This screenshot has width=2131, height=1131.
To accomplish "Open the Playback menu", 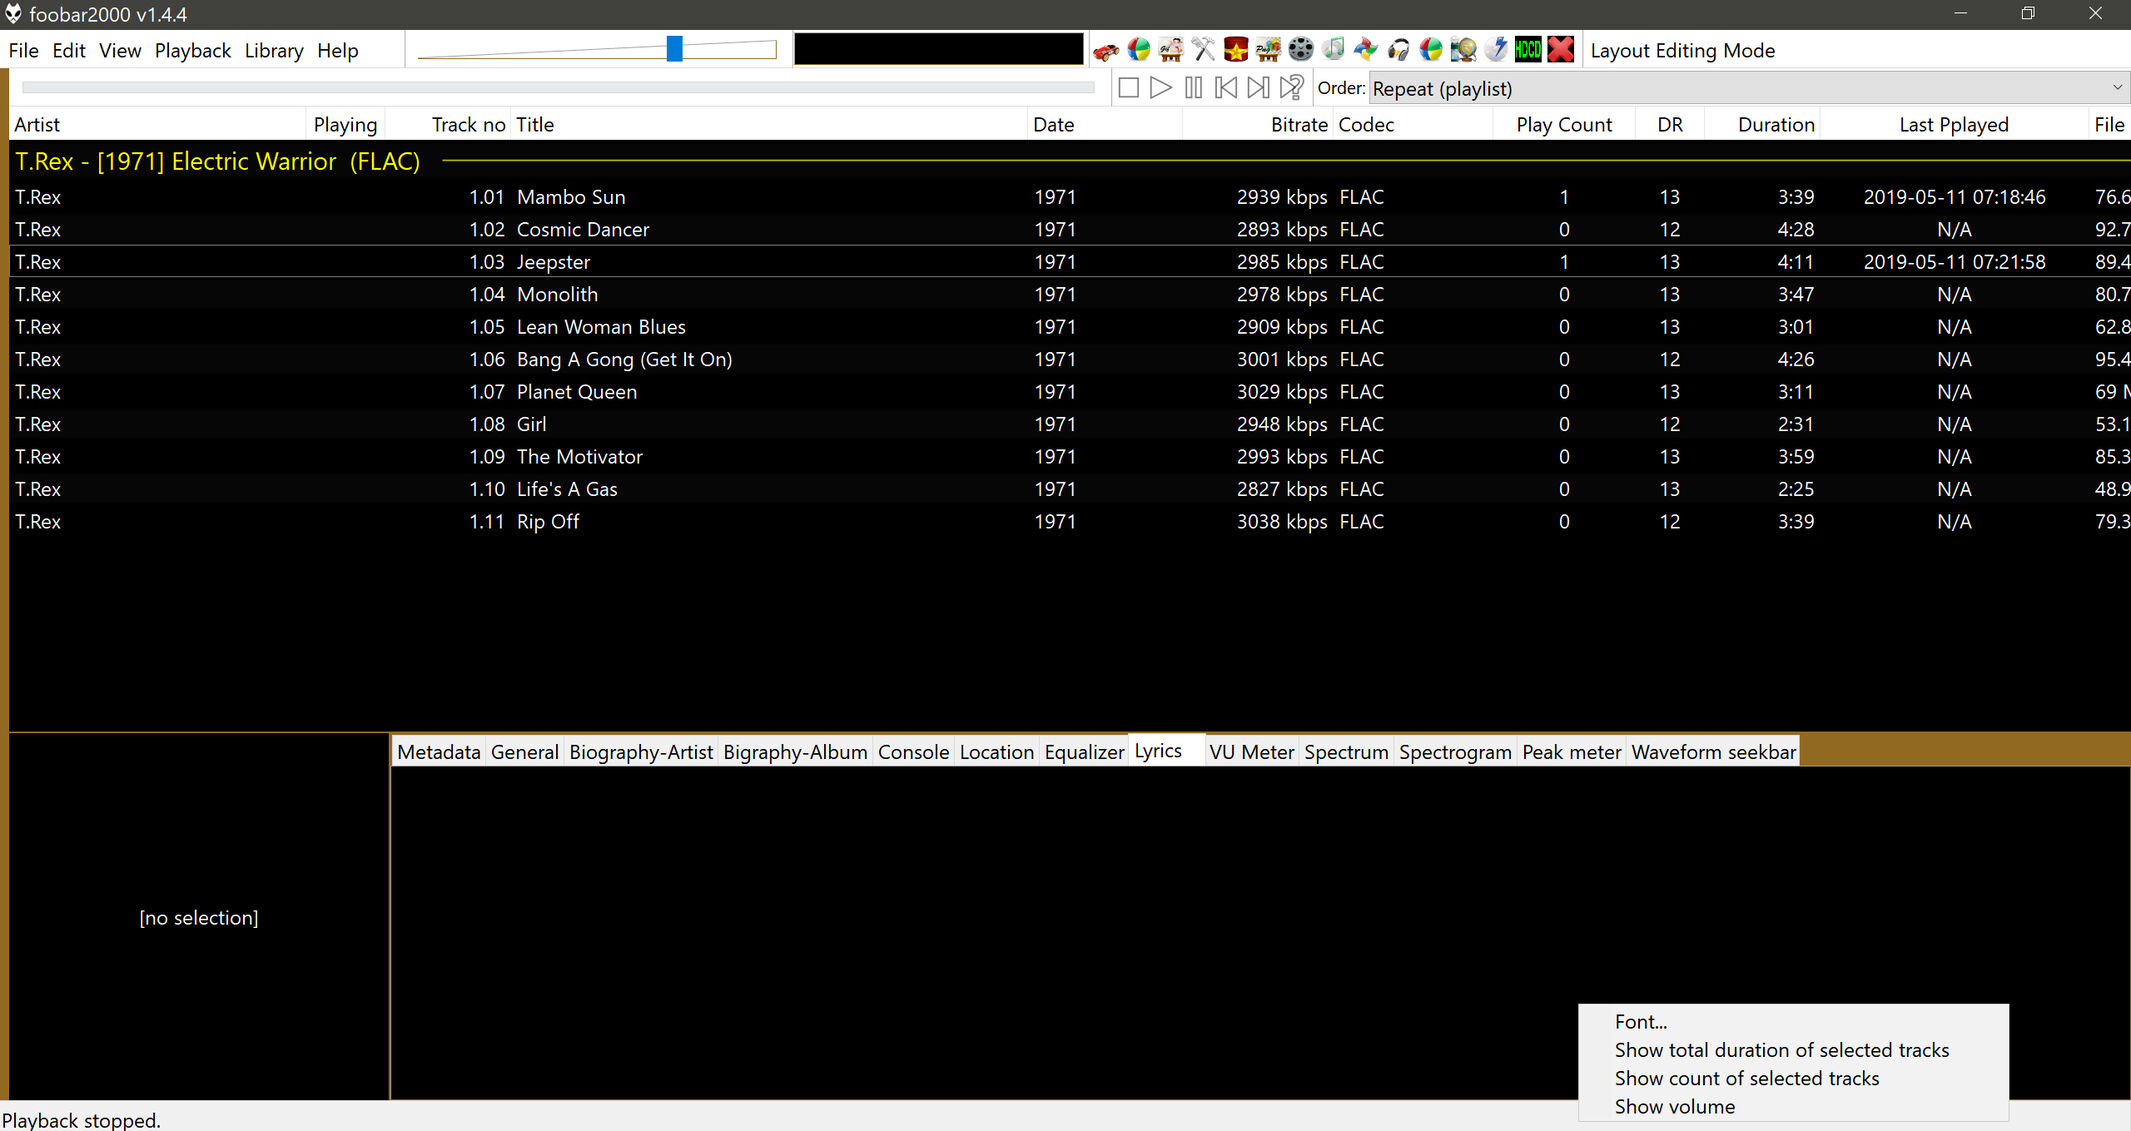I will coord(193,51).
